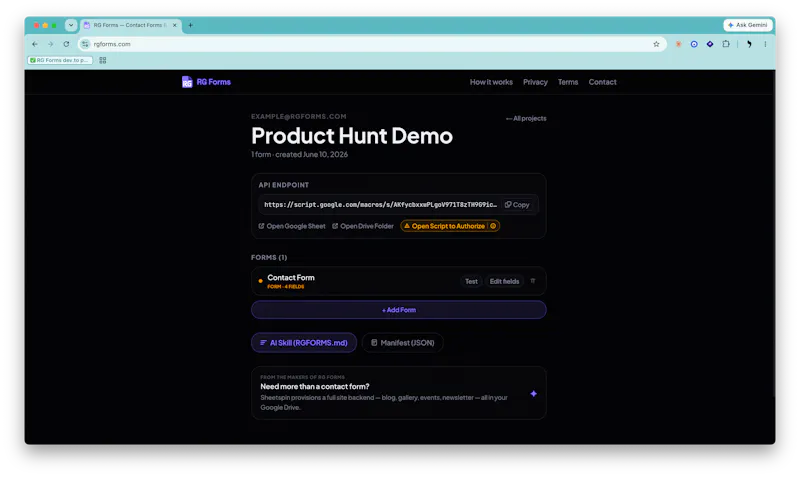Select the AI Skill (RGFORMS.md) tab
This screenshot has width=800, height=477.
tap(304, 343)
